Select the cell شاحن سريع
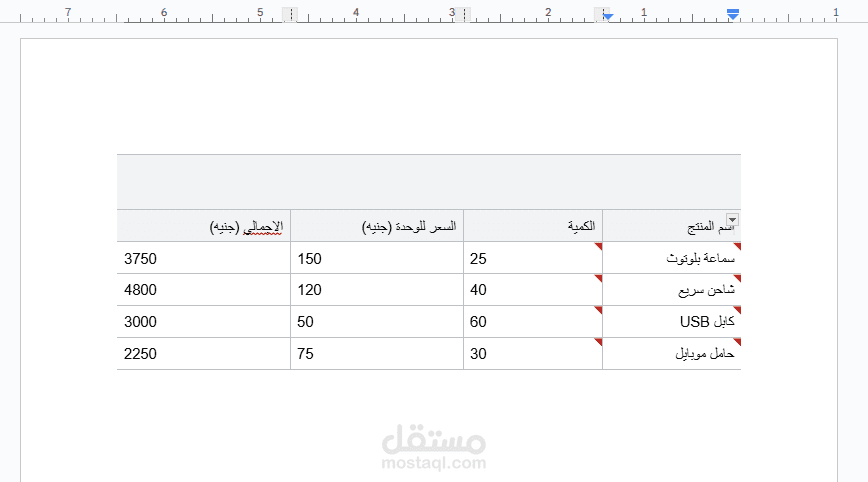This screenshot has height=482, width=868. (671, 290)
